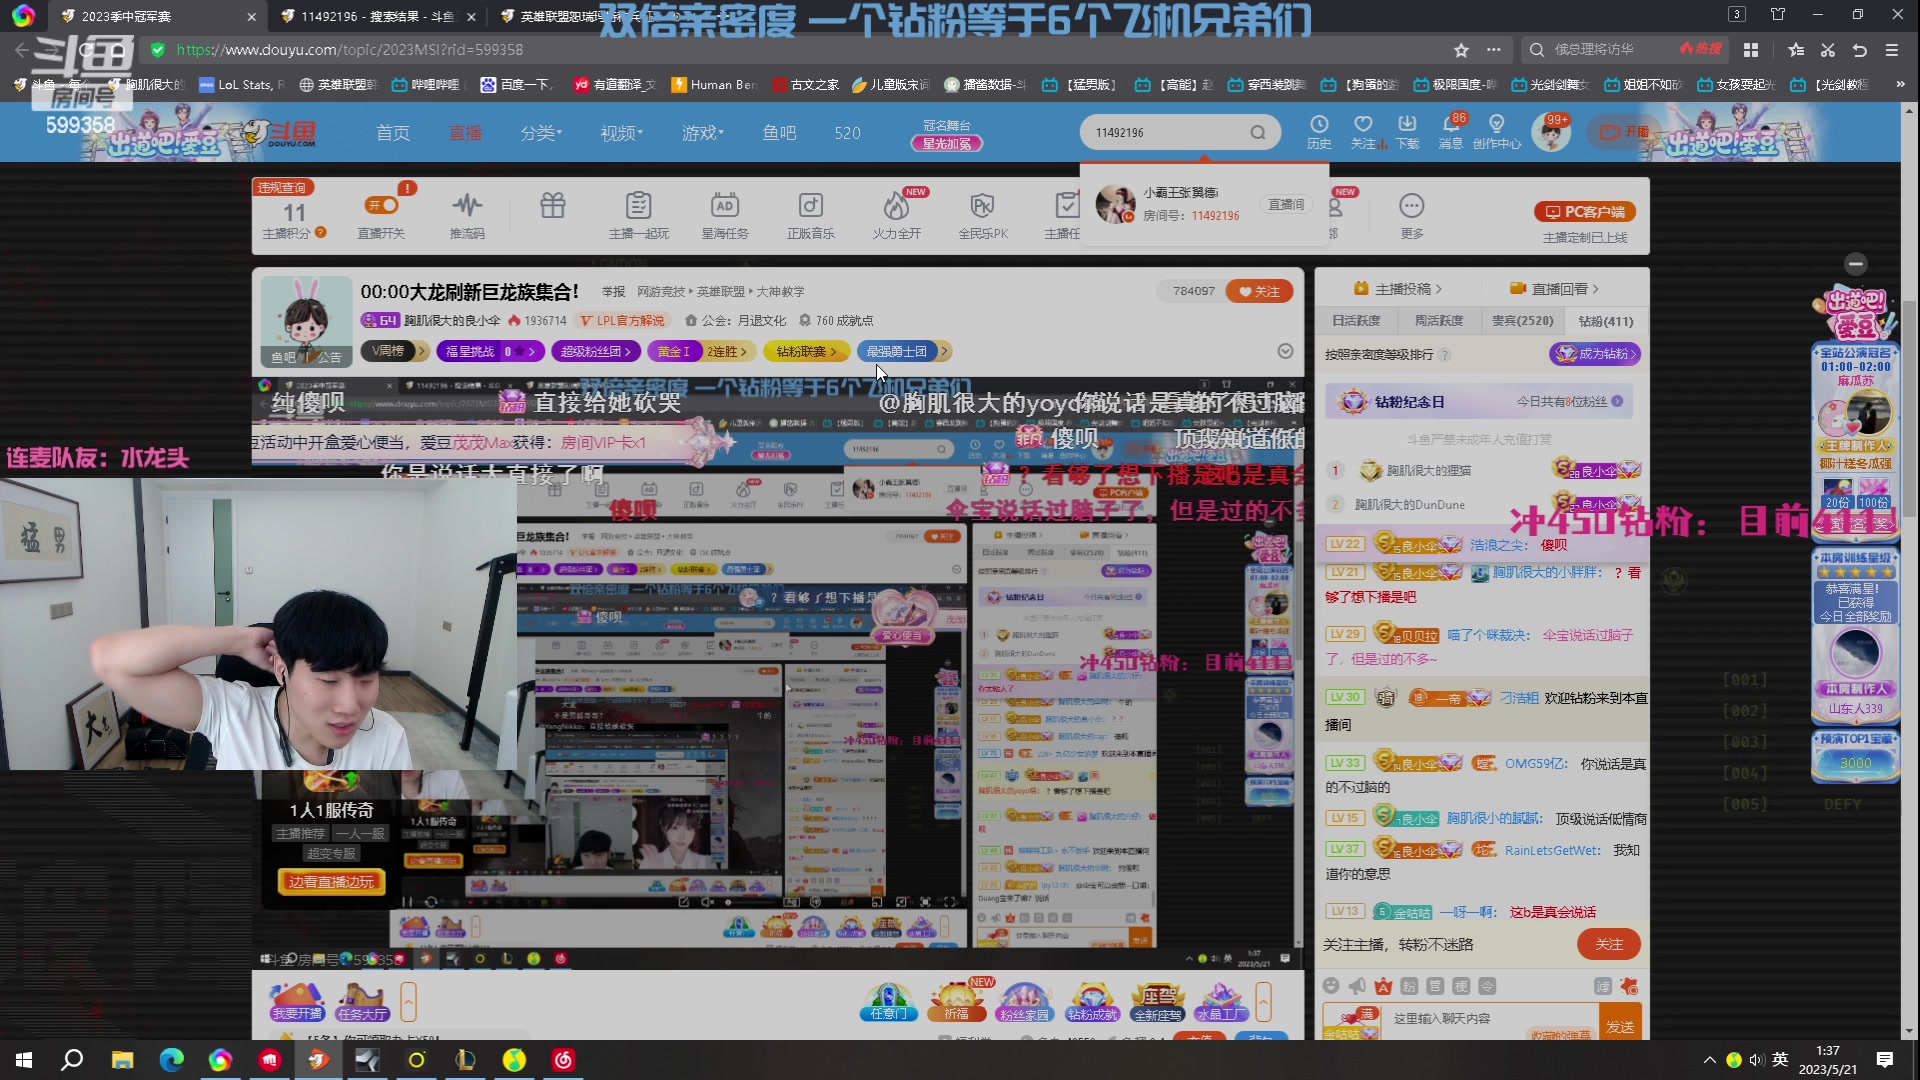The height and width of the screenshot is (1080, 1920).
Task: Open the 任意门 portal icon
Action: point(888,1000)
